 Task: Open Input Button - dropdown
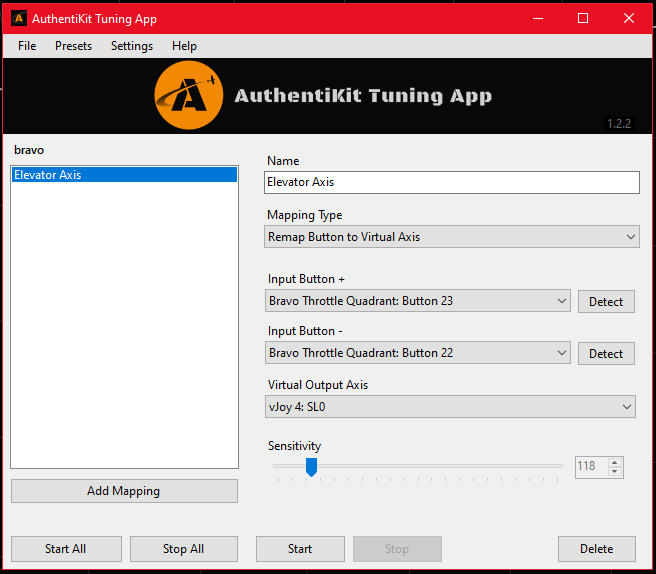pos(418,353)
